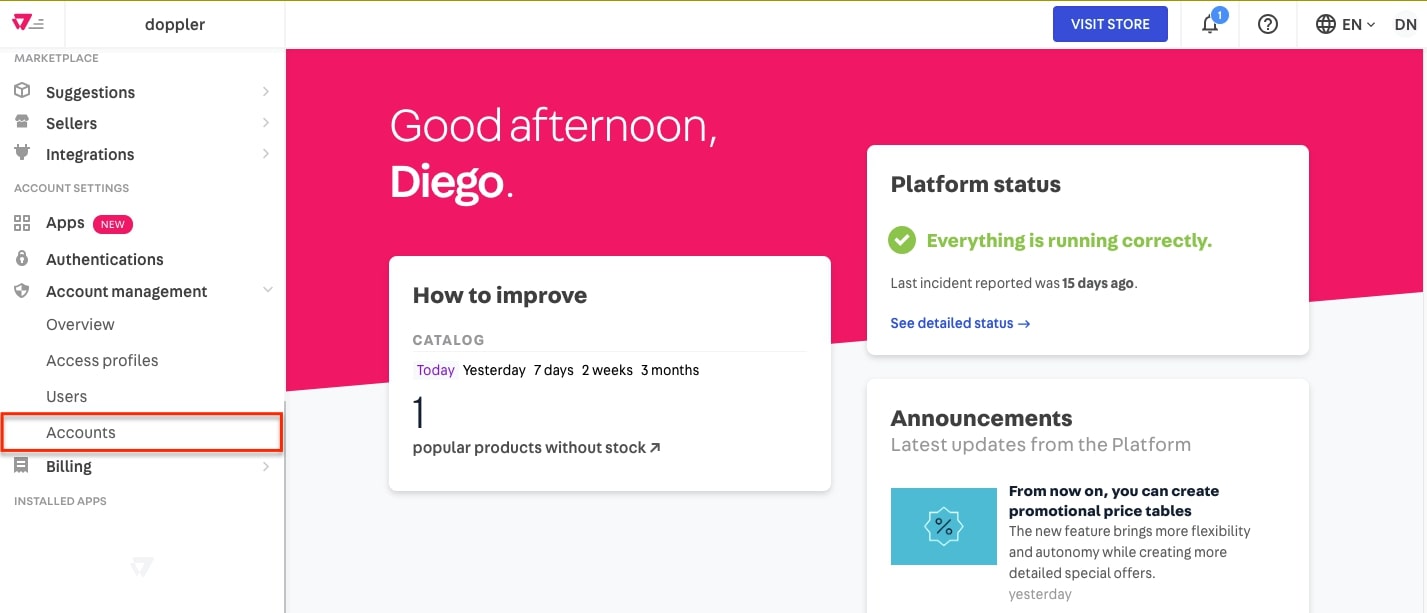Click the Authentications lock icon
The height and width of the screenshot is (613, 1427).
22,259
